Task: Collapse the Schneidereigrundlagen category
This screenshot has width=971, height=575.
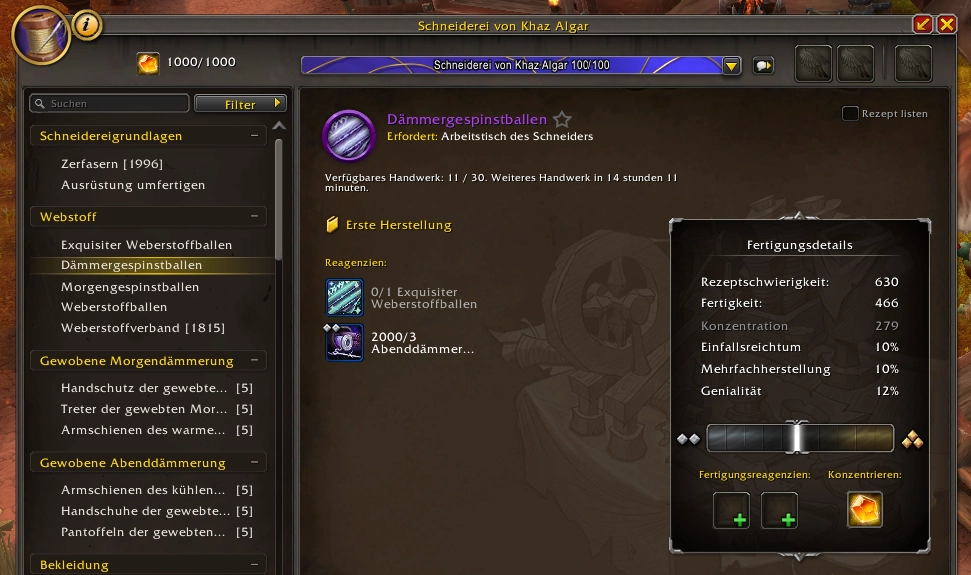Action: point(255,136)
